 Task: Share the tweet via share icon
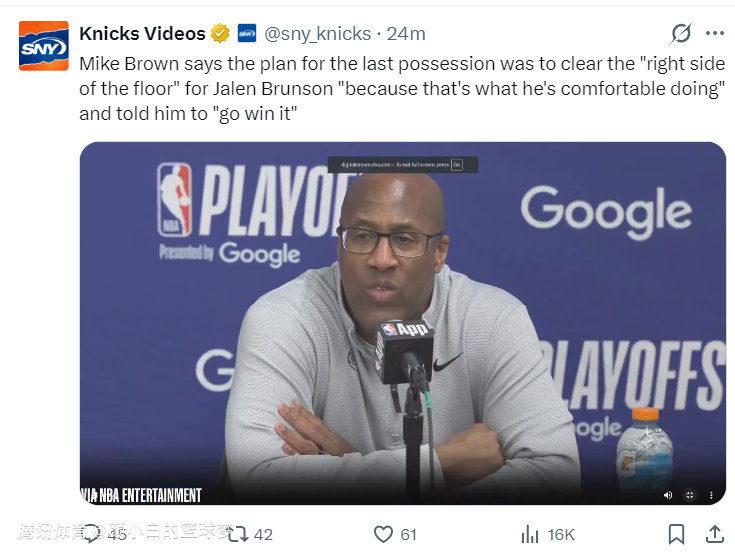714,534
